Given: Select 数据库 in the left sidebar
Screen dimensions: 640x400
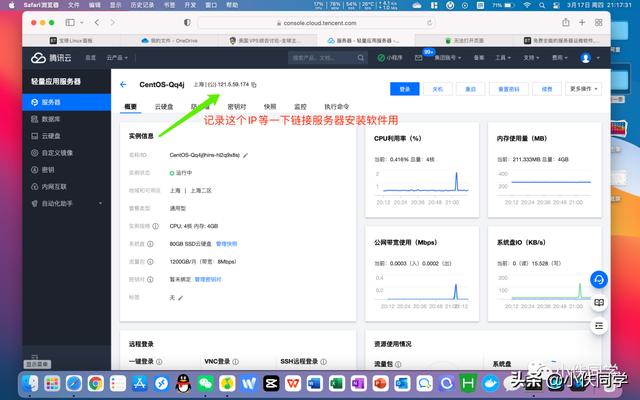Looking at the screenshot, I should [67, 119].
